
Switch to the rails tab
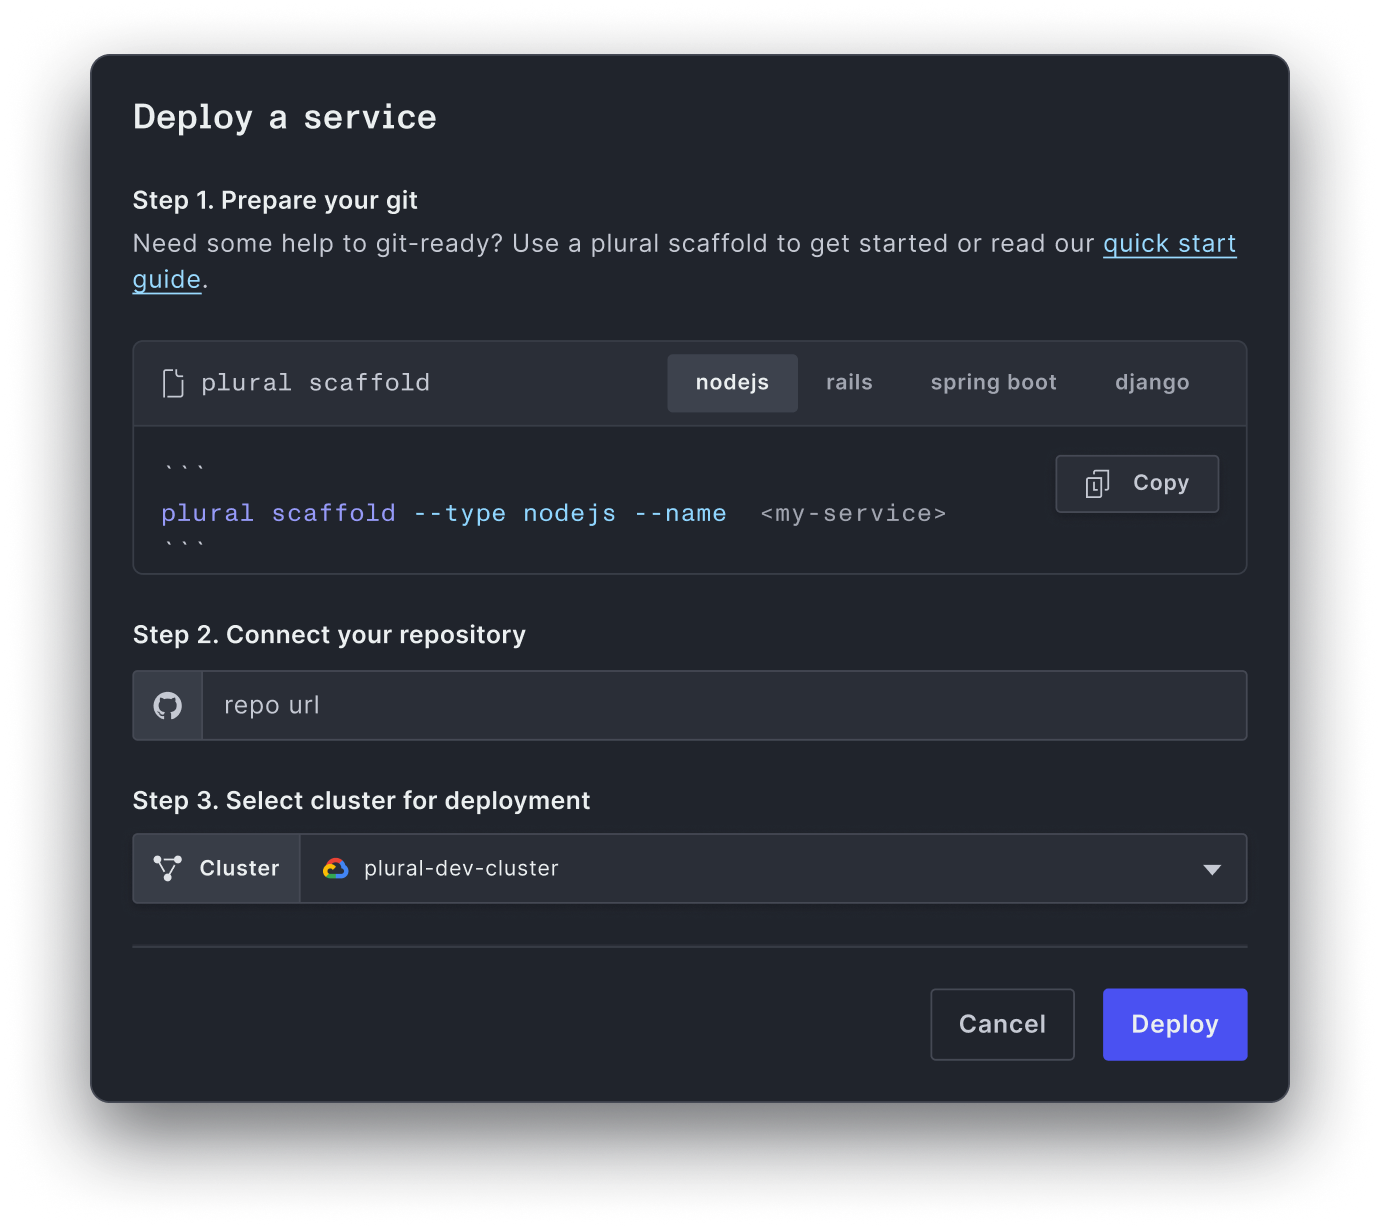(x=849, y=383)
